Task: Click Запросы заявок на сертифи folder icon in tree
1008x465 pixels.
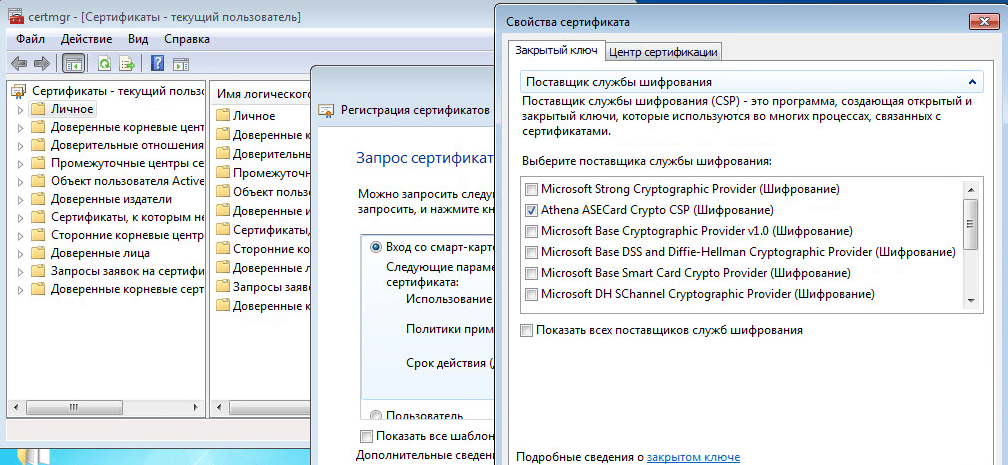Action: (38, 271)
